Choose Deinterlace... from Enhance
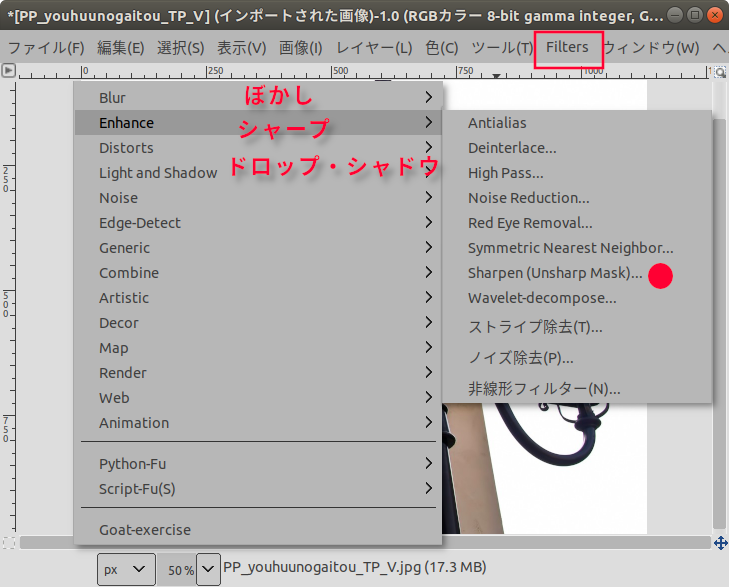729x587 pixels. coord(577,148)
